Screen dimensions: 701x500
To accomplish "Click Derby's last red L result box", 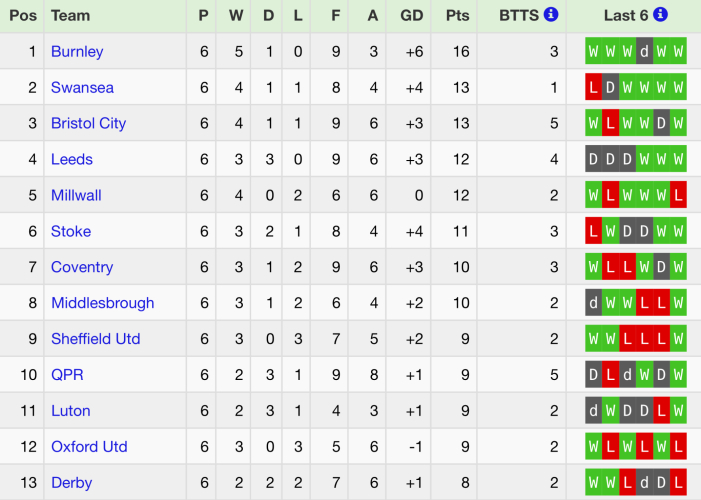I will tap(679, 483).
